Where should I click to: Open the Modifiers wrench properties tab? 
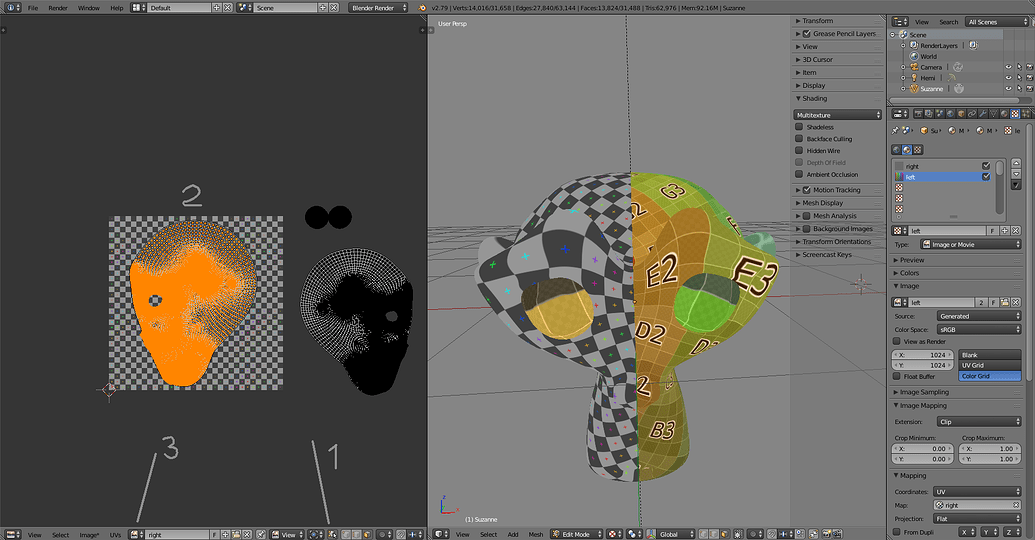(983, 114)
